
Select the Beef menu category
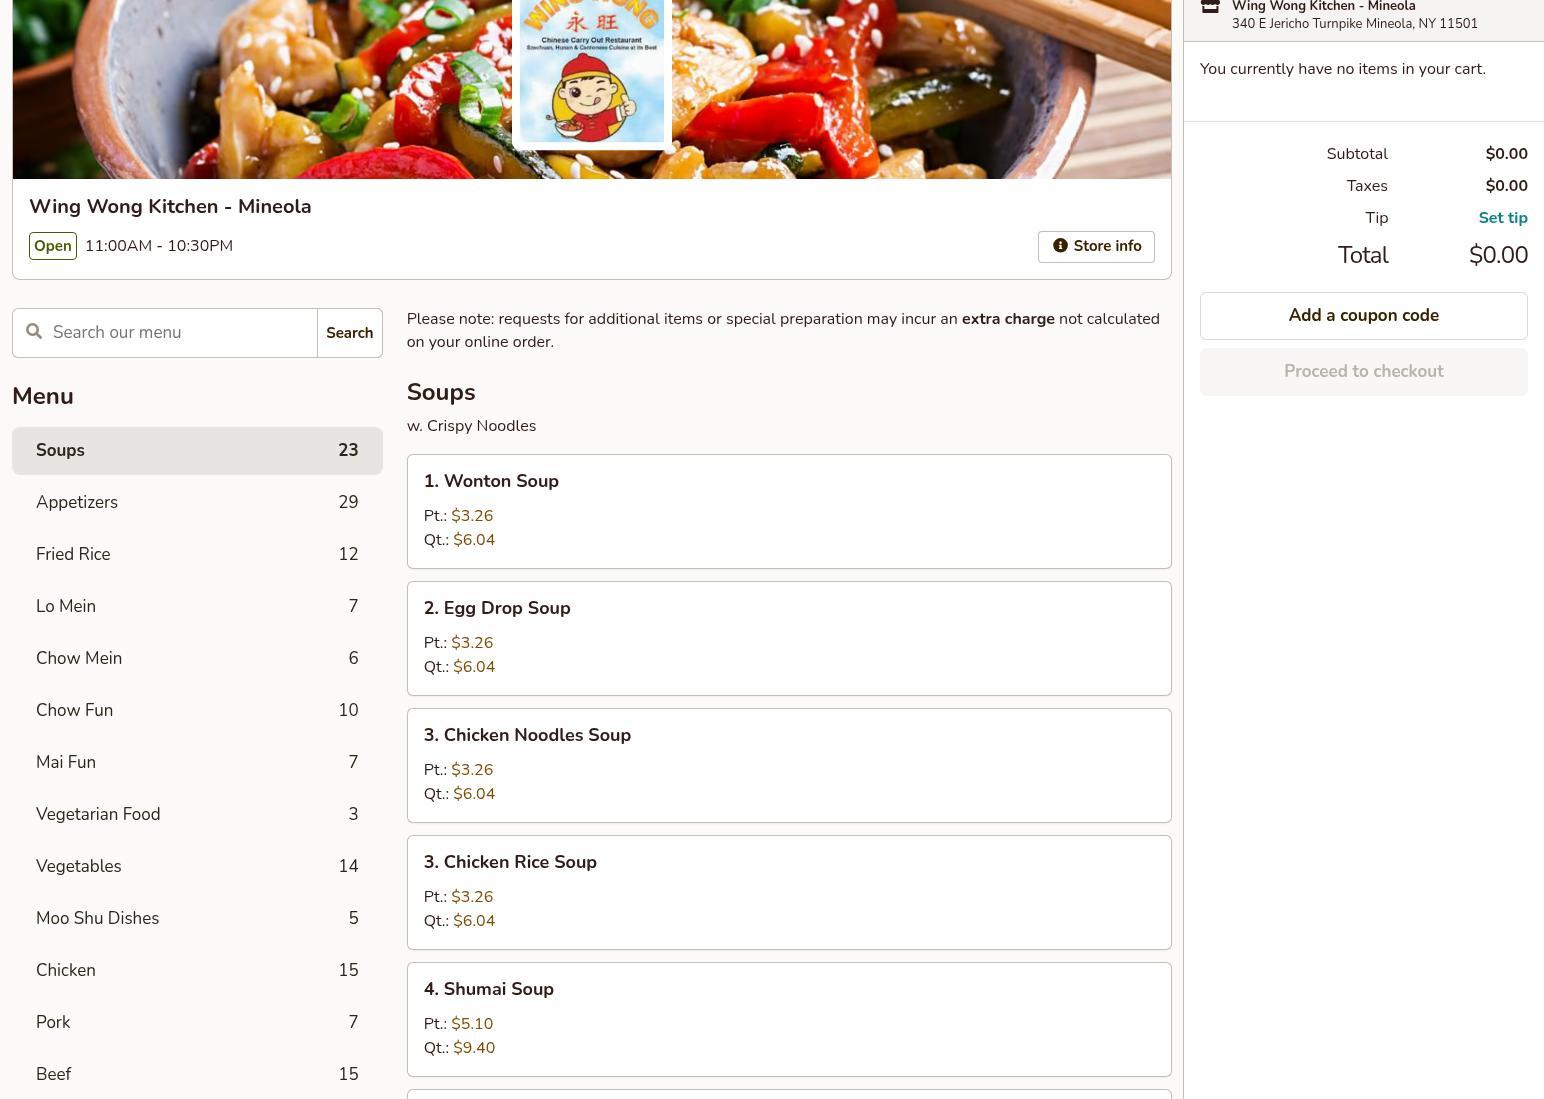[x=197, y=1074]
